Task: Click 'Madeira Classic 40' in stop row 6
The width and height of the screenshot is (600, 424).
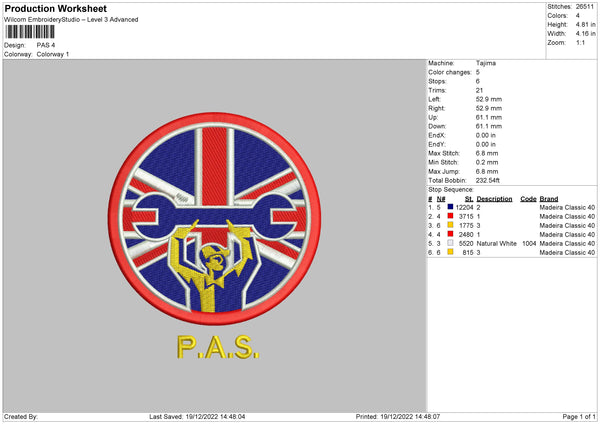Action: tap(567, 253)
